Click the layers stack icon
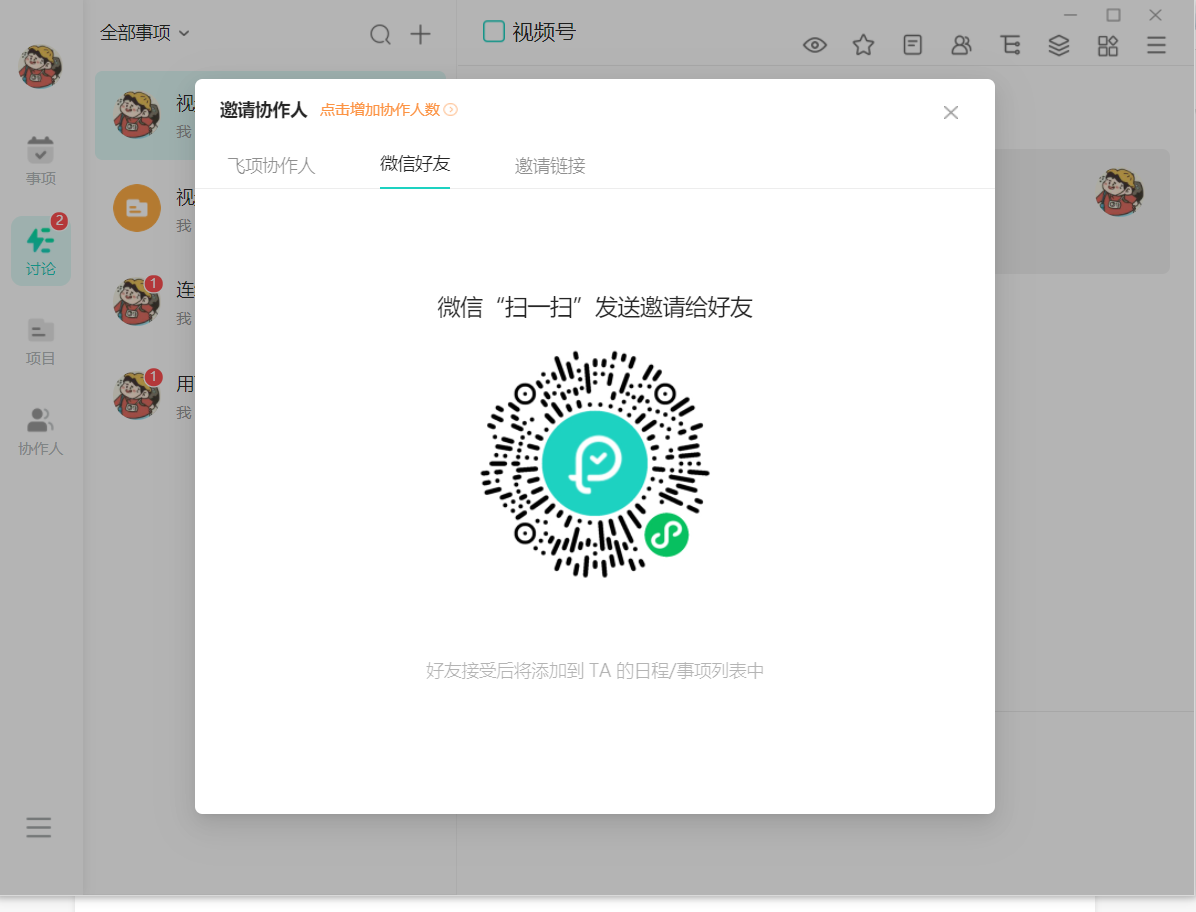 [x=1059, y=45]
